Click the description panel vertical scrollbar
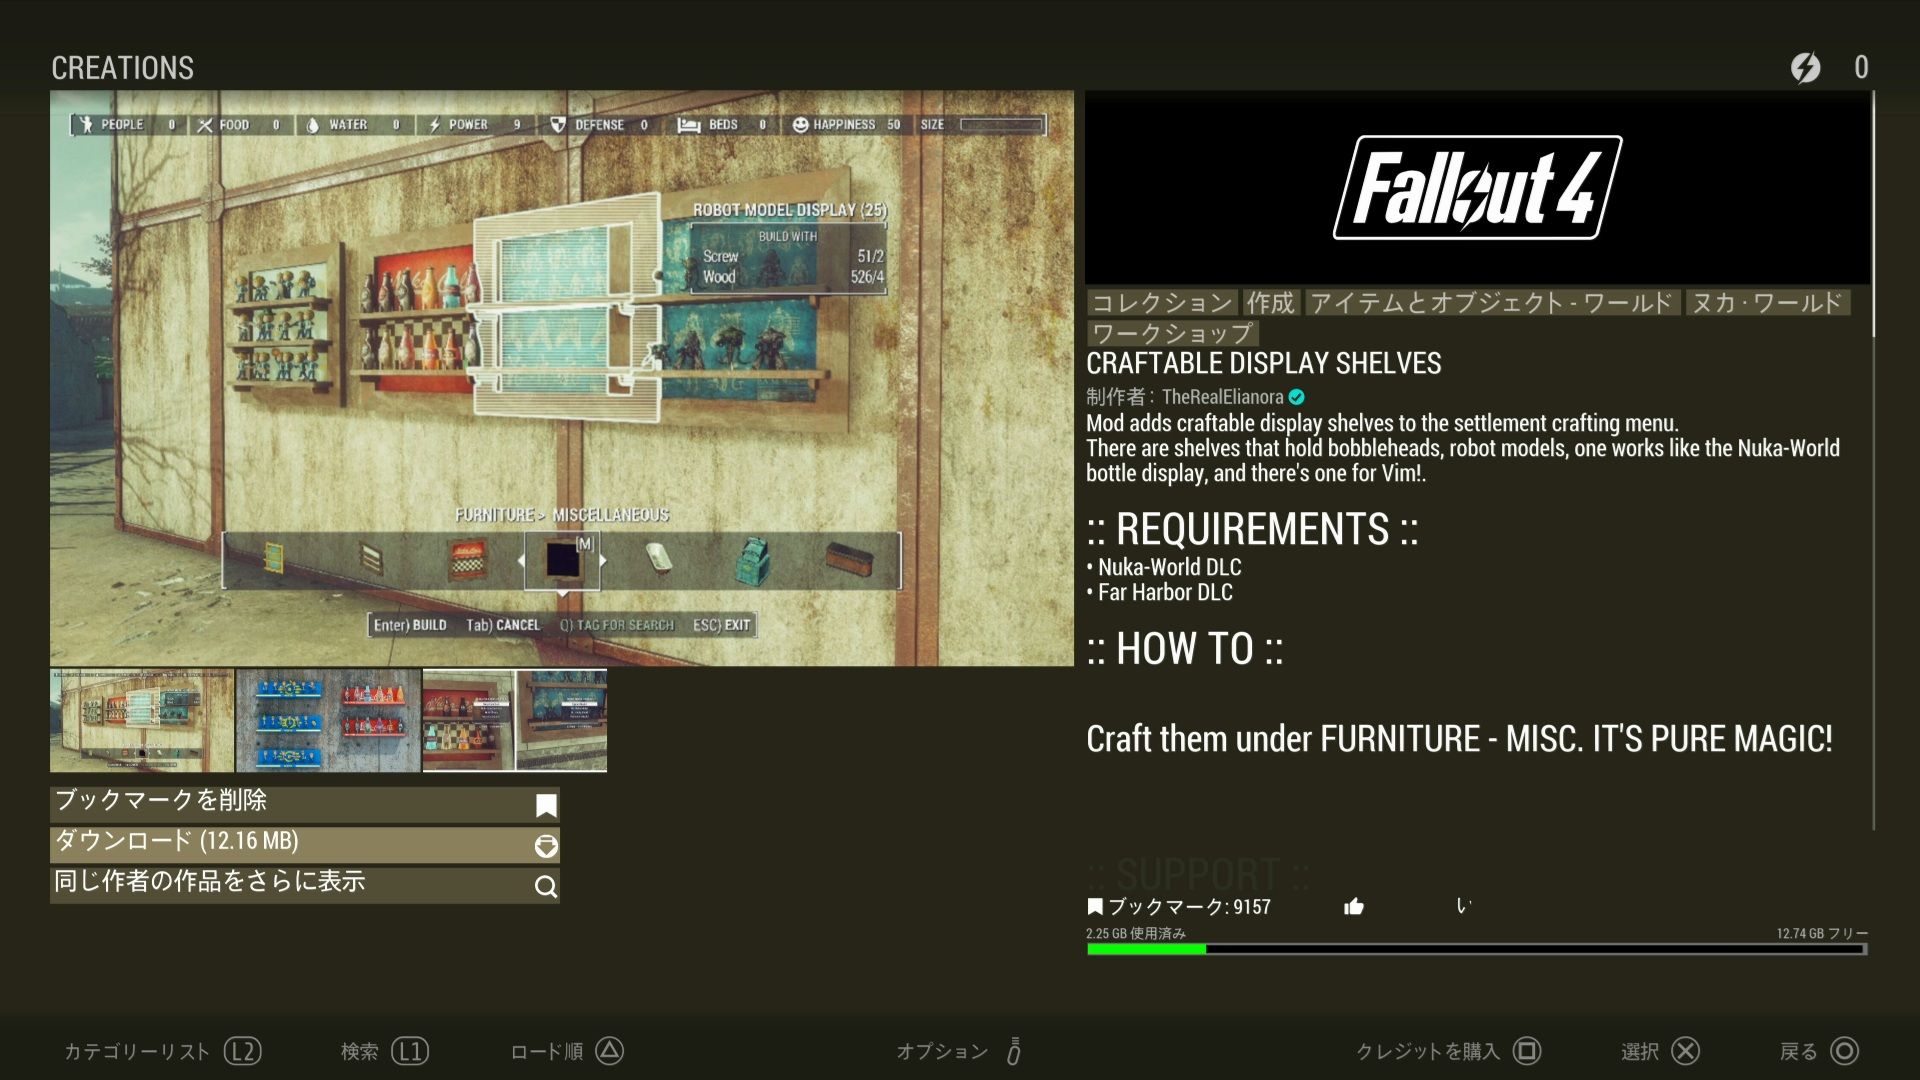Viewport: 1920px width, 1080px height. 1873,460
